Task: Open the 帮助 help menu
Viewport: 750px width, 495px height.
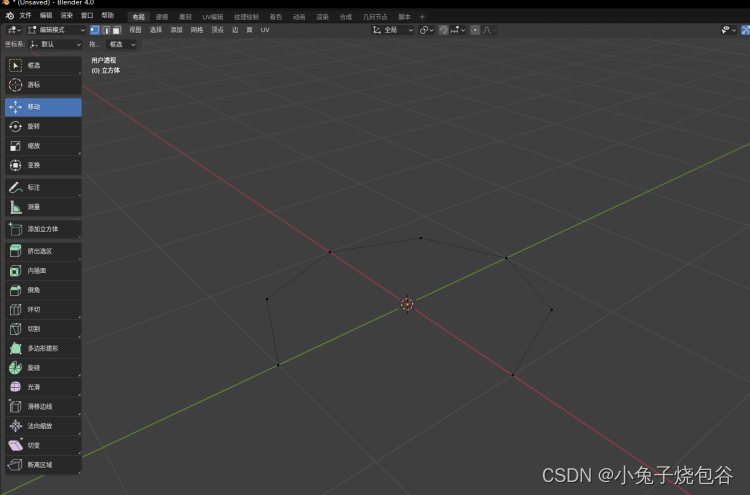Action: 108,16
